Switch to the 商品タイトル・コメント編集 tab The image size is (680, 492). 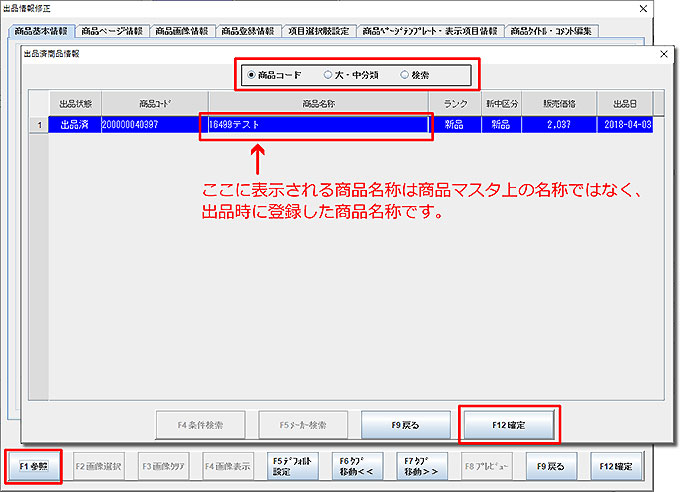point(551,31)
